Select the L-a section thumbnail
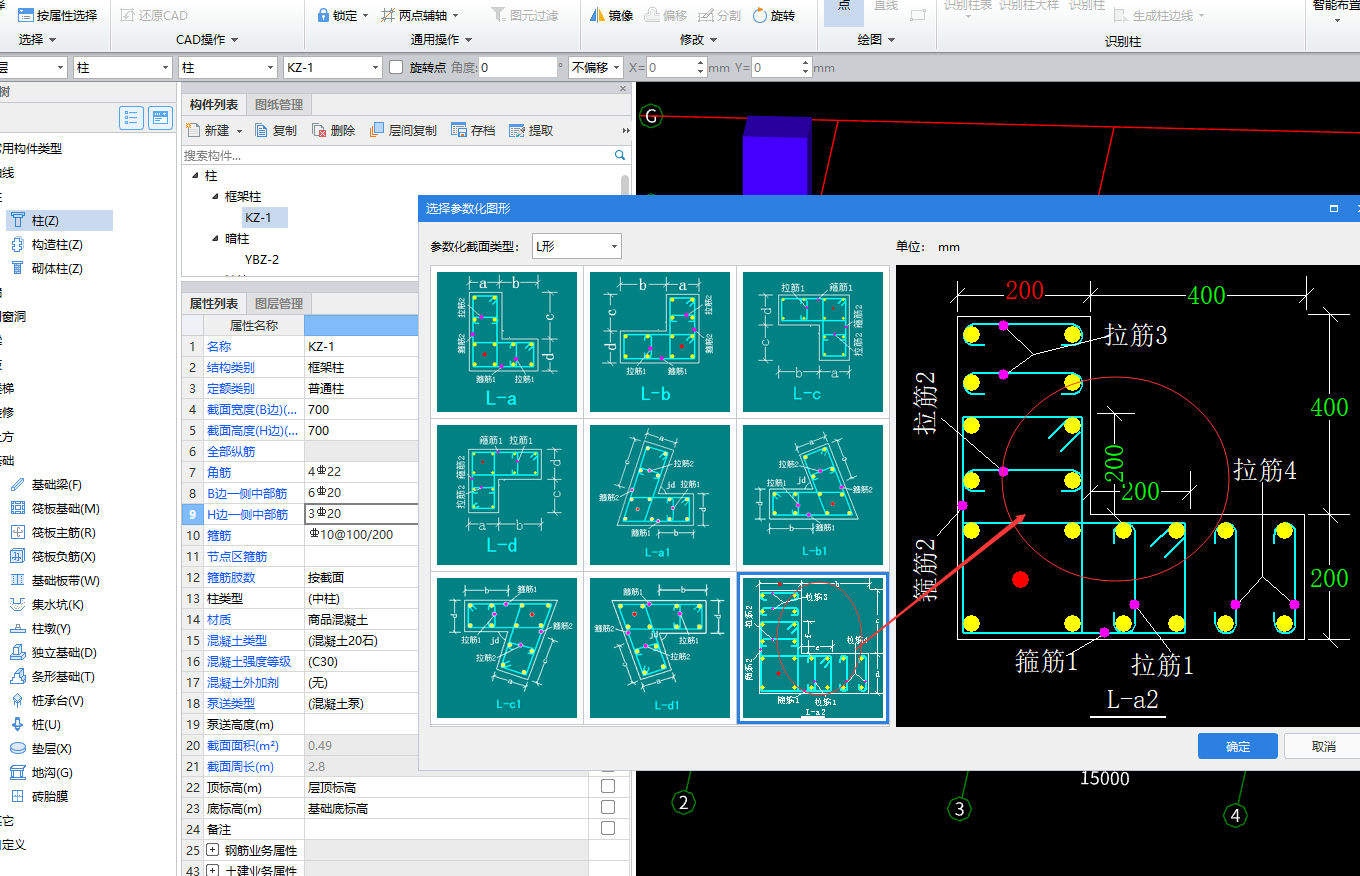The width and height of the screenshot is (1360, 876). pyautogui.click(x=507, y=341)
